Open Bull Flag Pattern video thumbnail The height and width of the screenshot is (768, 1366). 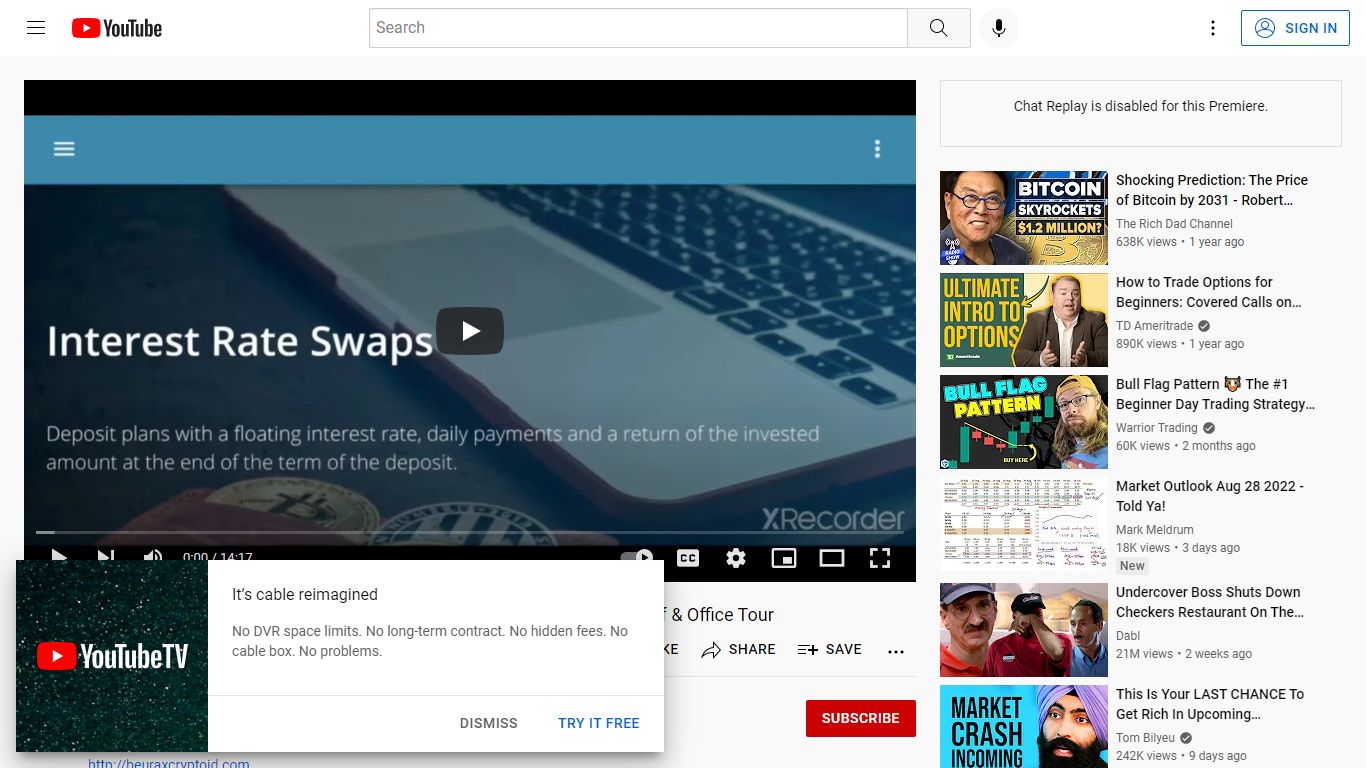coord(1024,421)
